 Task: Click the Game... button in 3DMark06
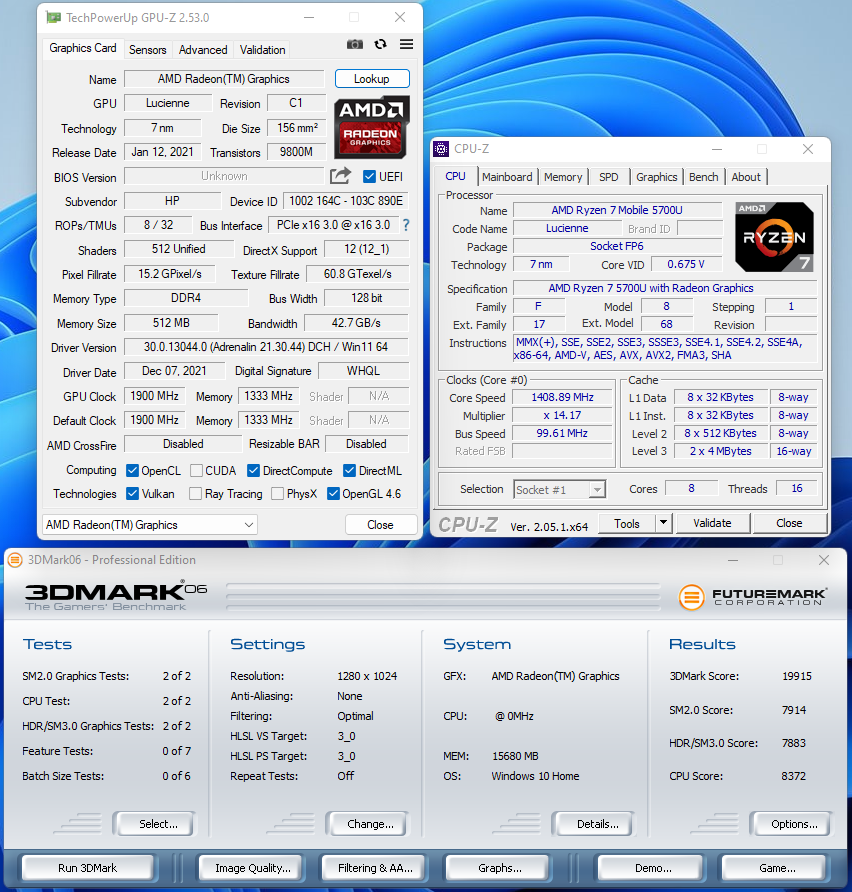pyautogui.click(x=774, y=868)
